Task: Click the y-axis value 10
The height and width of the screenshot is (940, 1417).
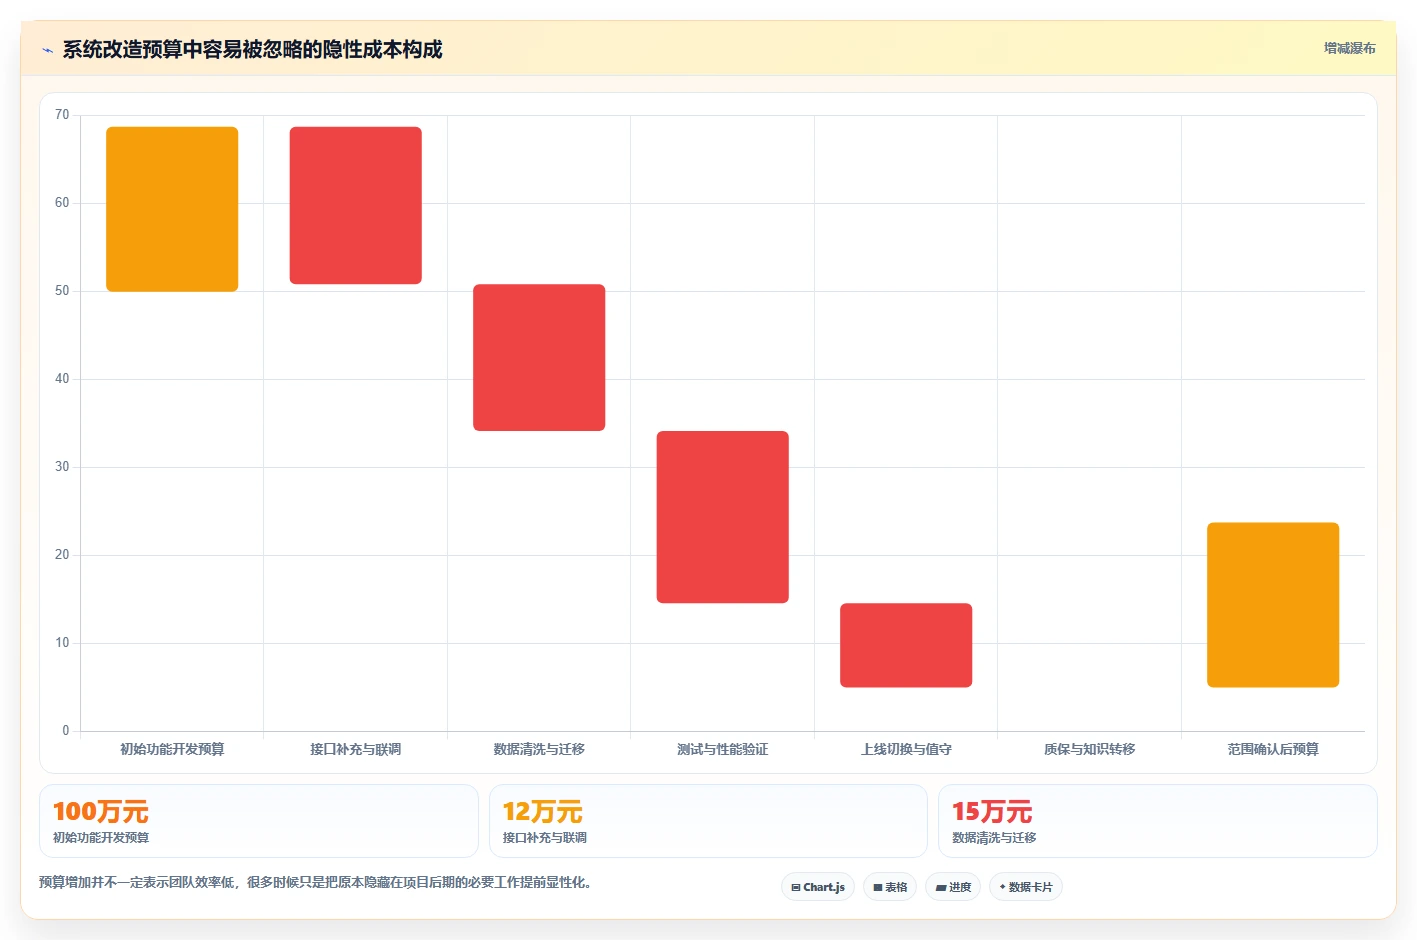Action: coord(62,643)
